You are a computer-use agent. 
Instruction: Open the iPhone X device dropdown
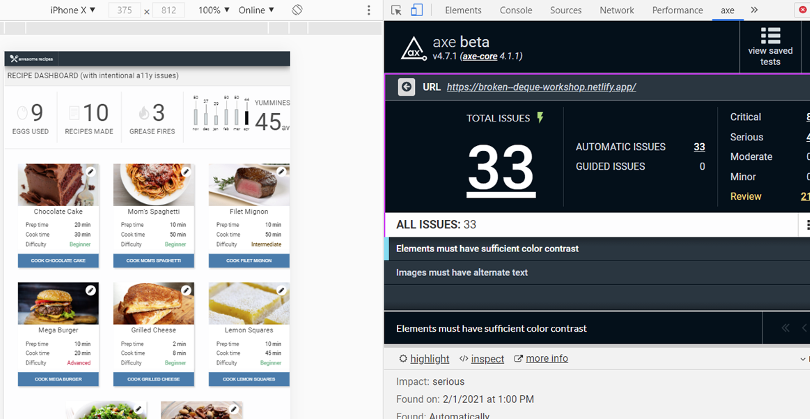coord(72,10)
